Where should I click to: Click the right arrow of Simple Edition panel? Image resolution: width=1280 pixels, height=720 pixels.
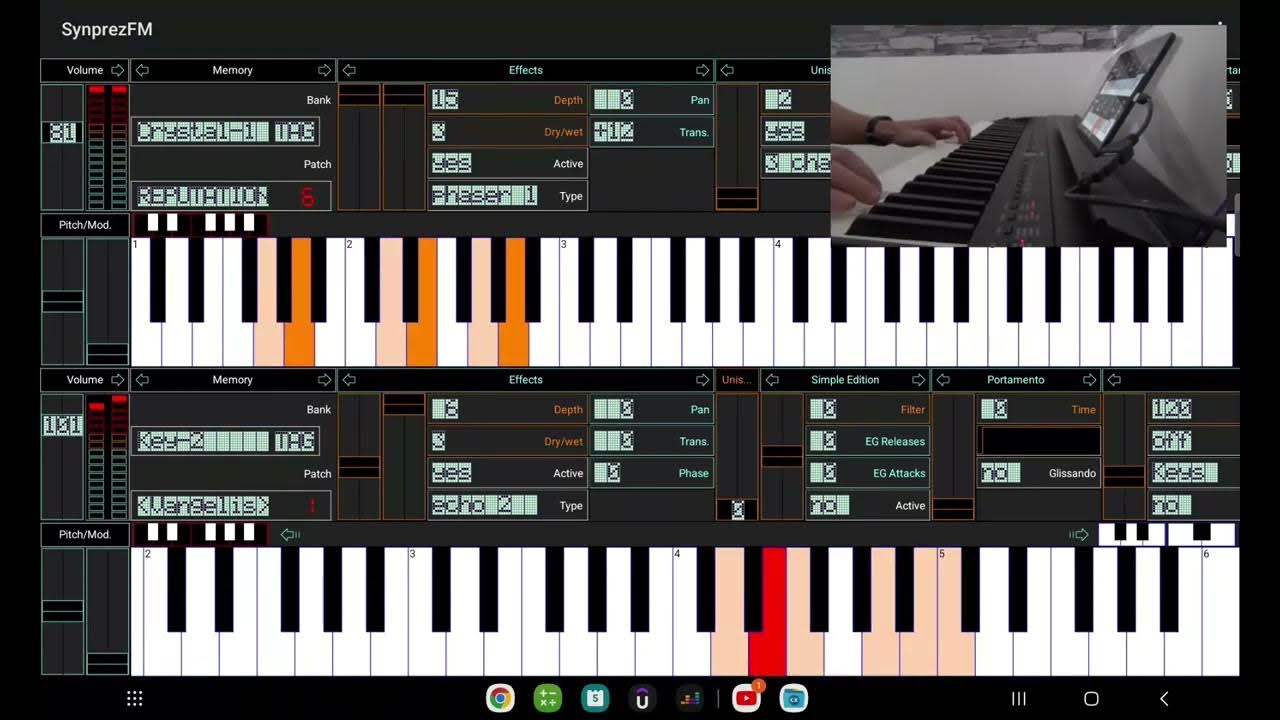click(918, 380)
